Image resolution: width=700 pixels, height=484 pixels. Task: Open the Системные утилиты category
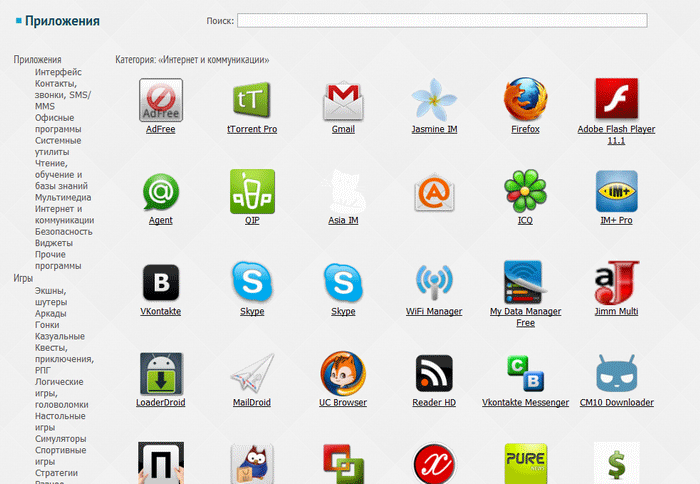[58, 146]
